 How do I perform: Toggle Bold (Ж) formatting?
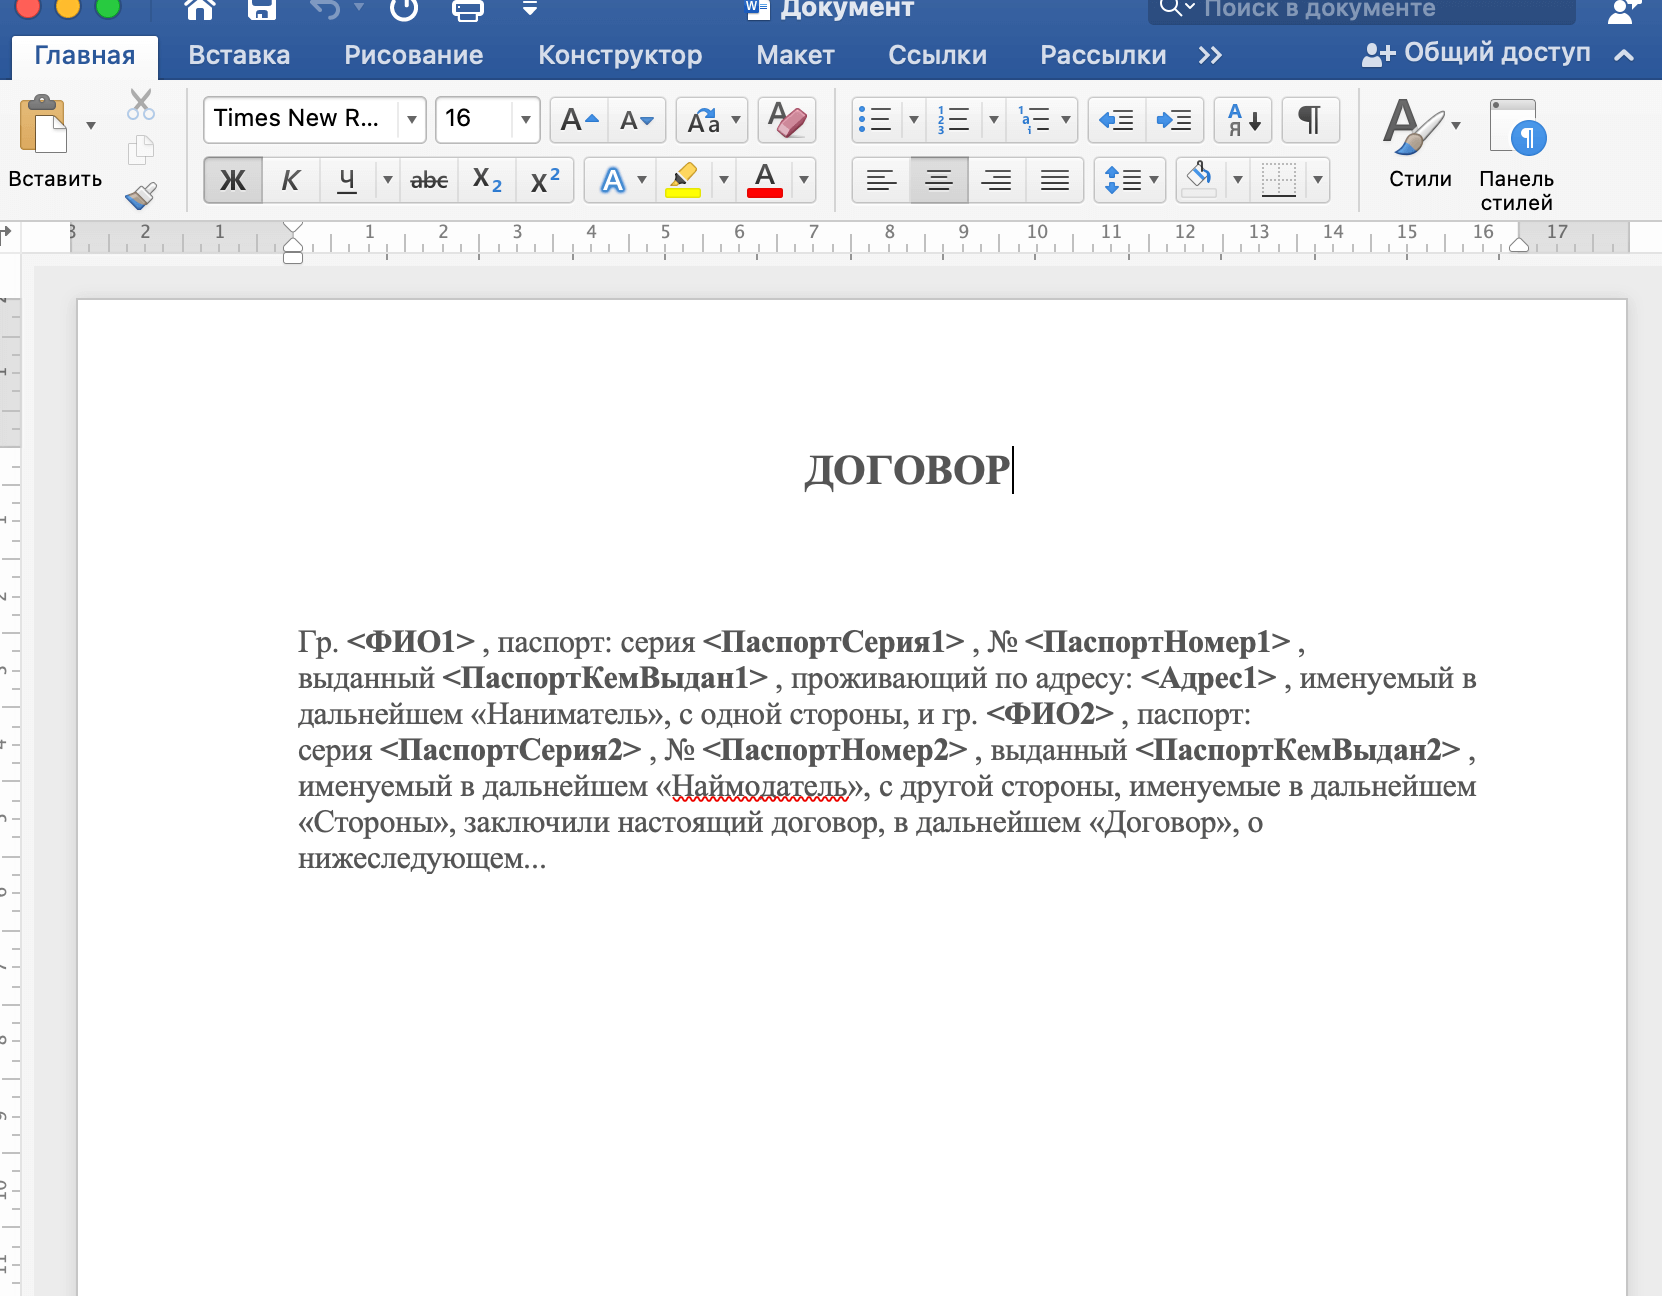(x=233, y=180)
